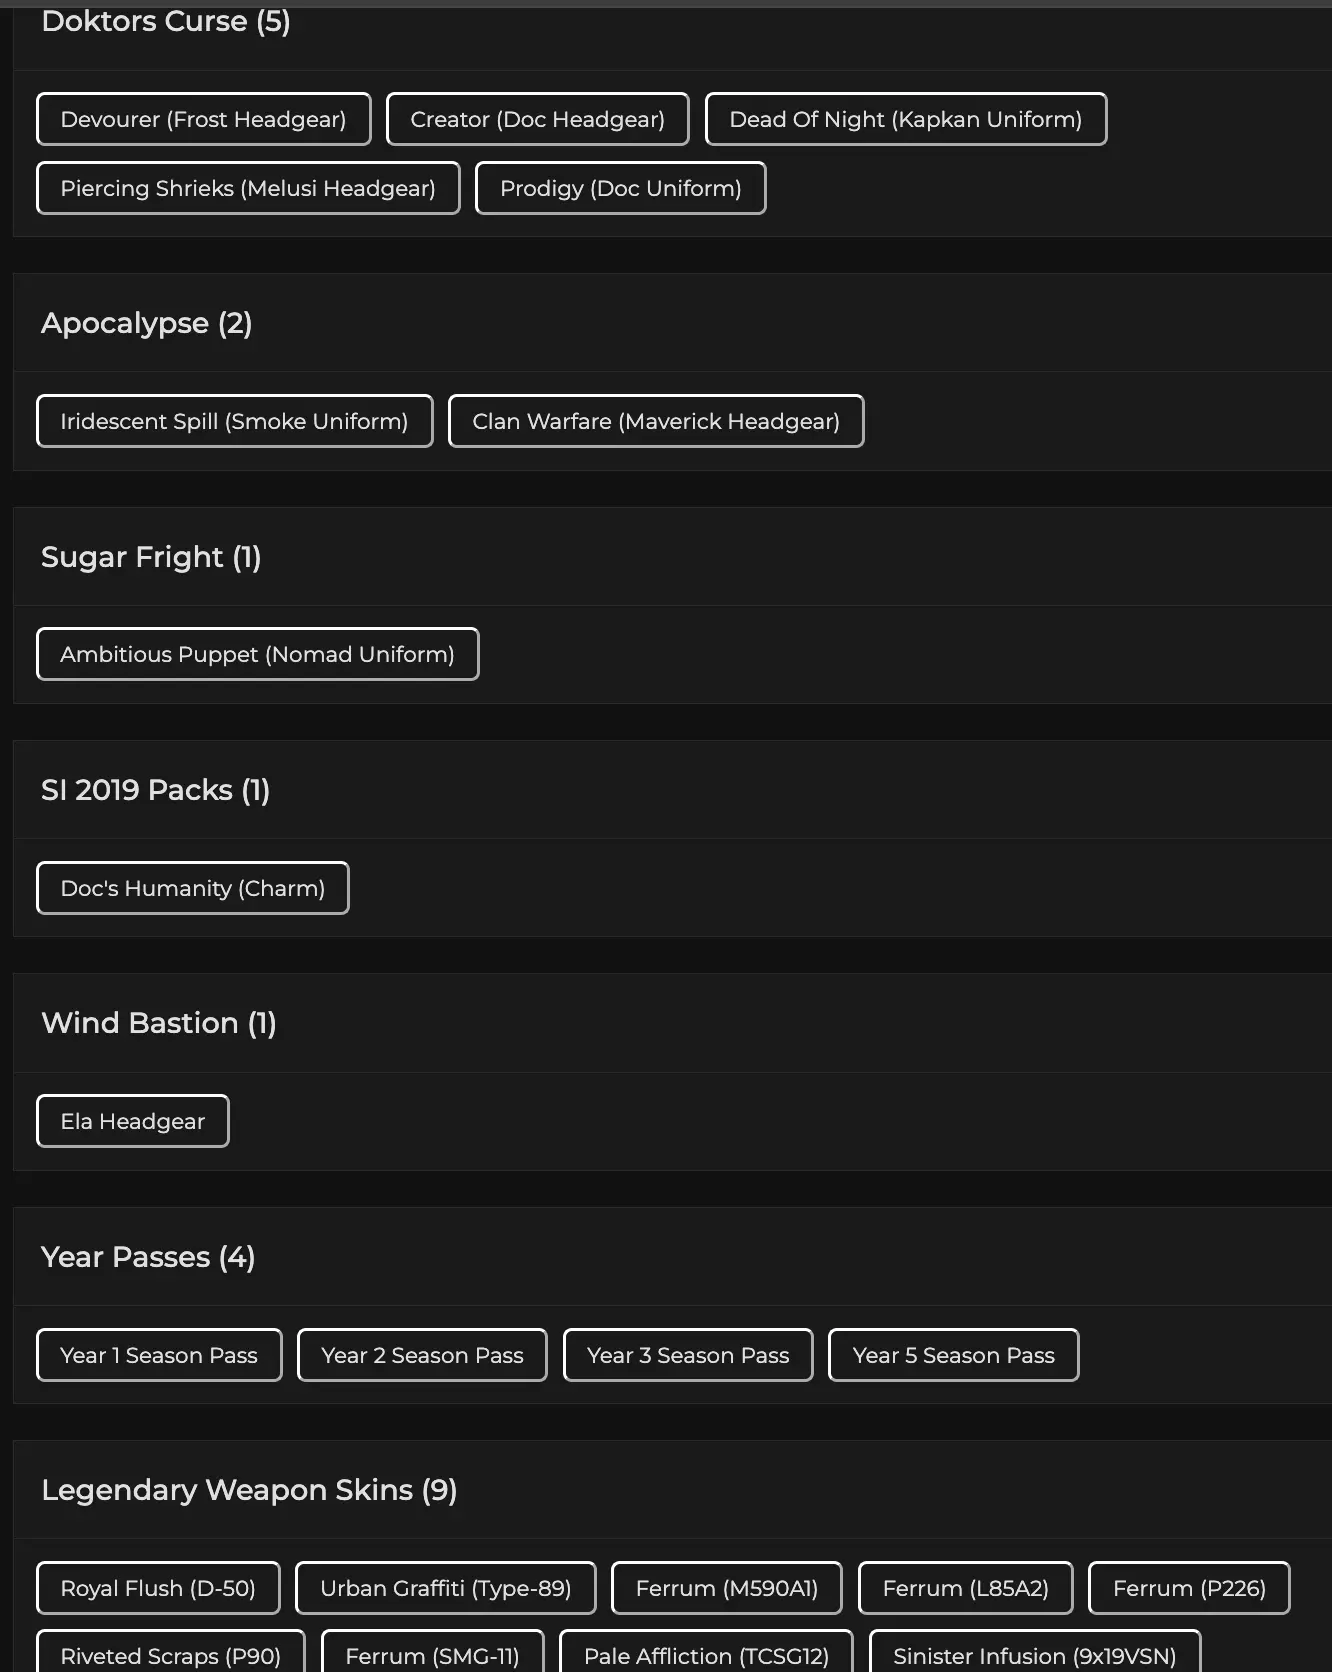1332x1672 pixels.
Task: Select Iridescent Spill (Smoke Uniform)
Action: point(234,421)
